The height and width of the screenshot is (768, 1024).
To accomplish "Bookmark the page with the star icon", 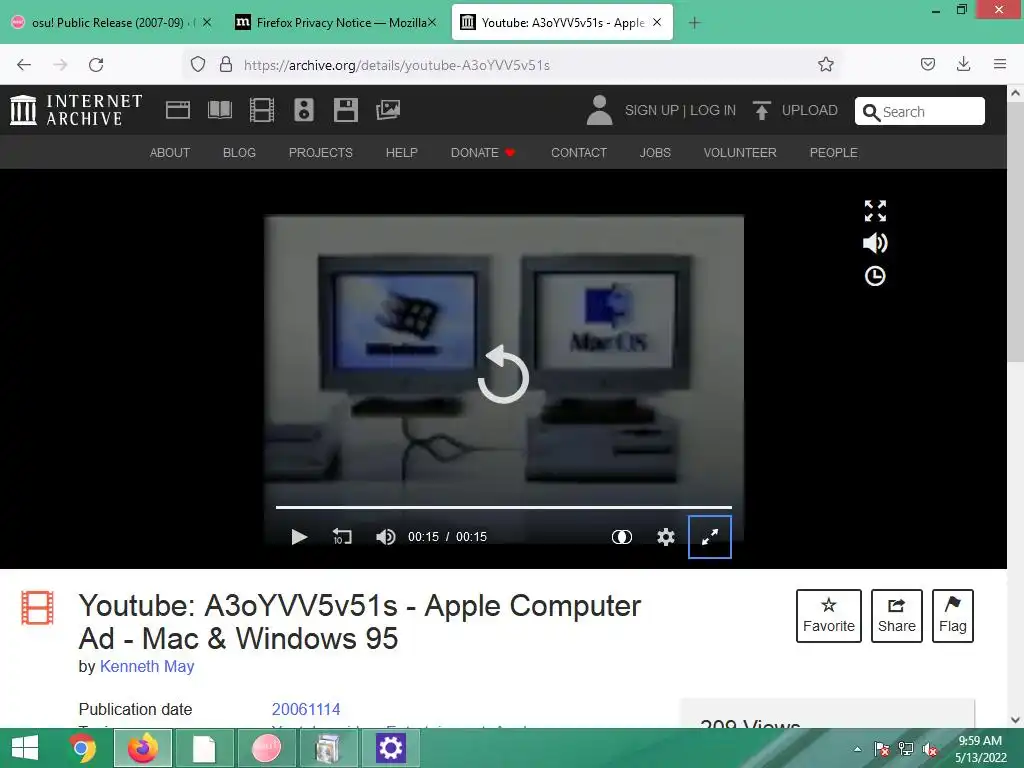I will 825,65.
